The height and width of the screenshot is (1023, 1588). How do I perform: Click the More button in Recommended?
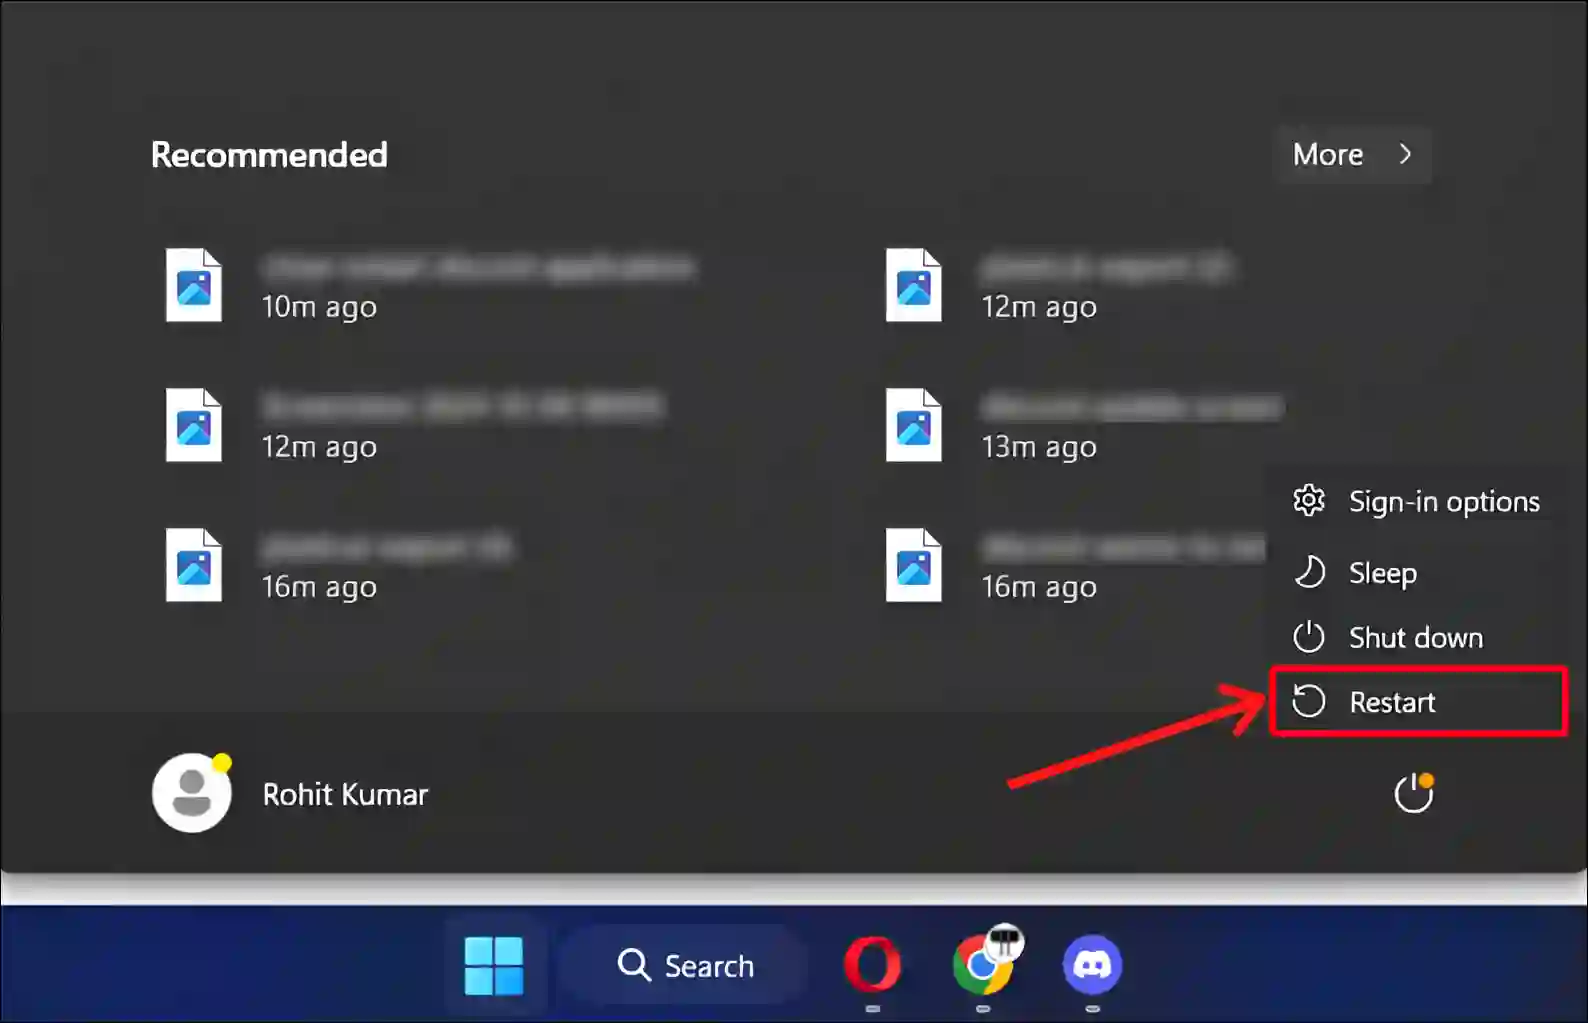click(x=1353, y=154)
